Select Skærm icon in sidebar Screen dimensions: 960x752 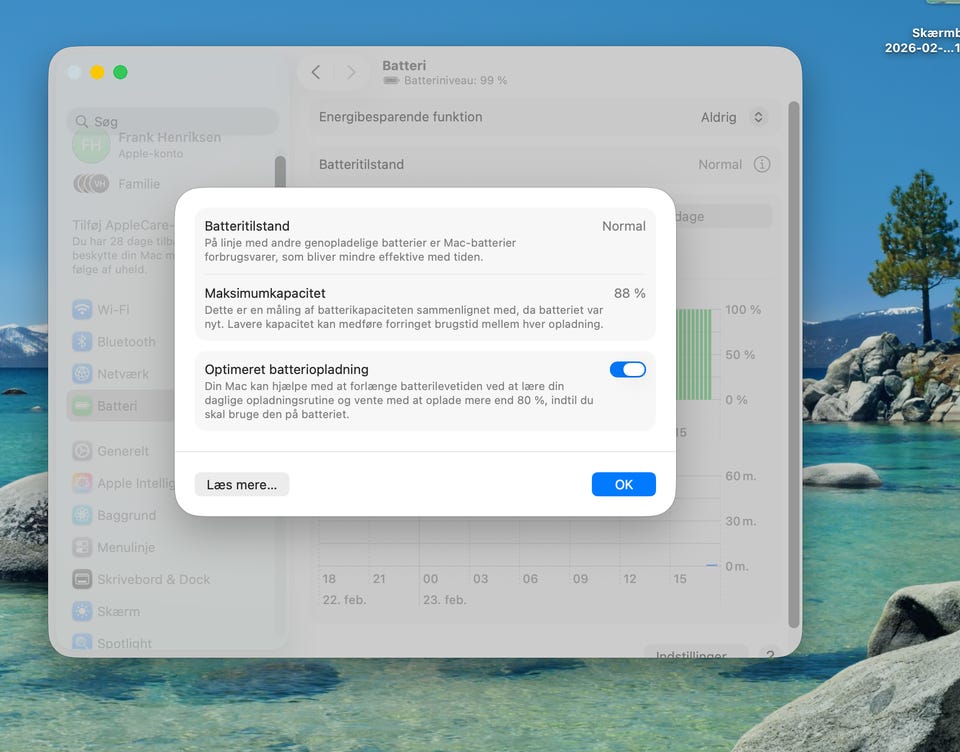click(82, 611)
